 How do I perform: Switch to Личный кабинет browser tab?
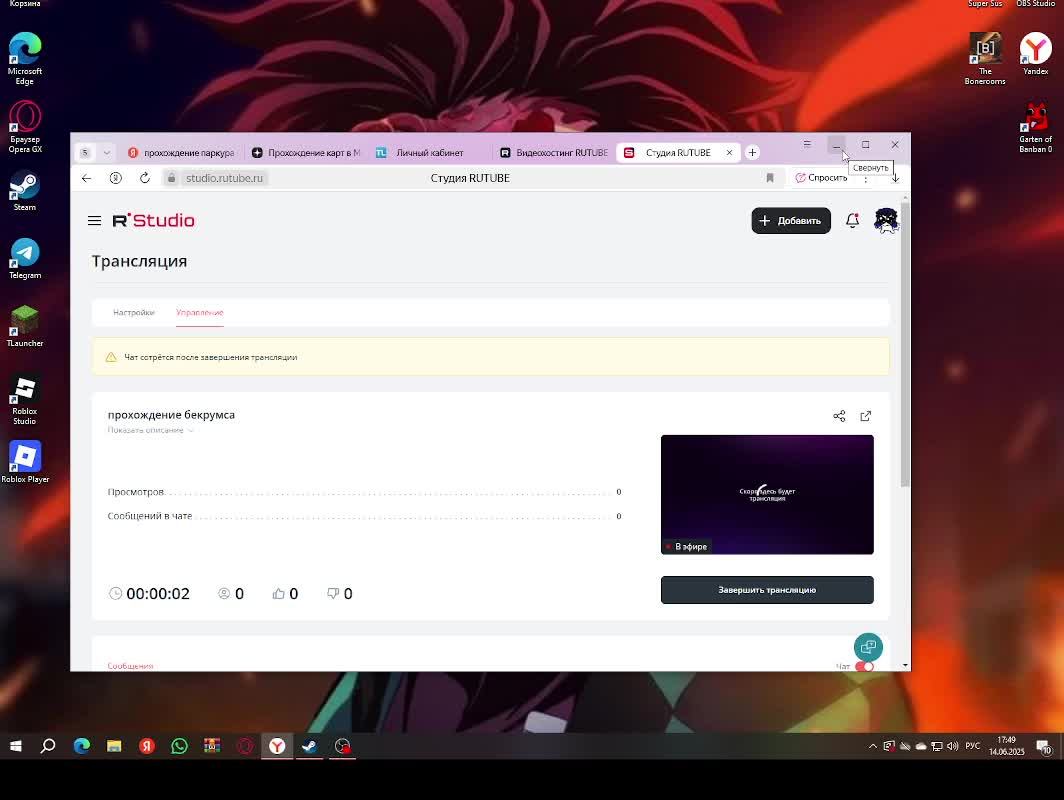pos(430,153)
